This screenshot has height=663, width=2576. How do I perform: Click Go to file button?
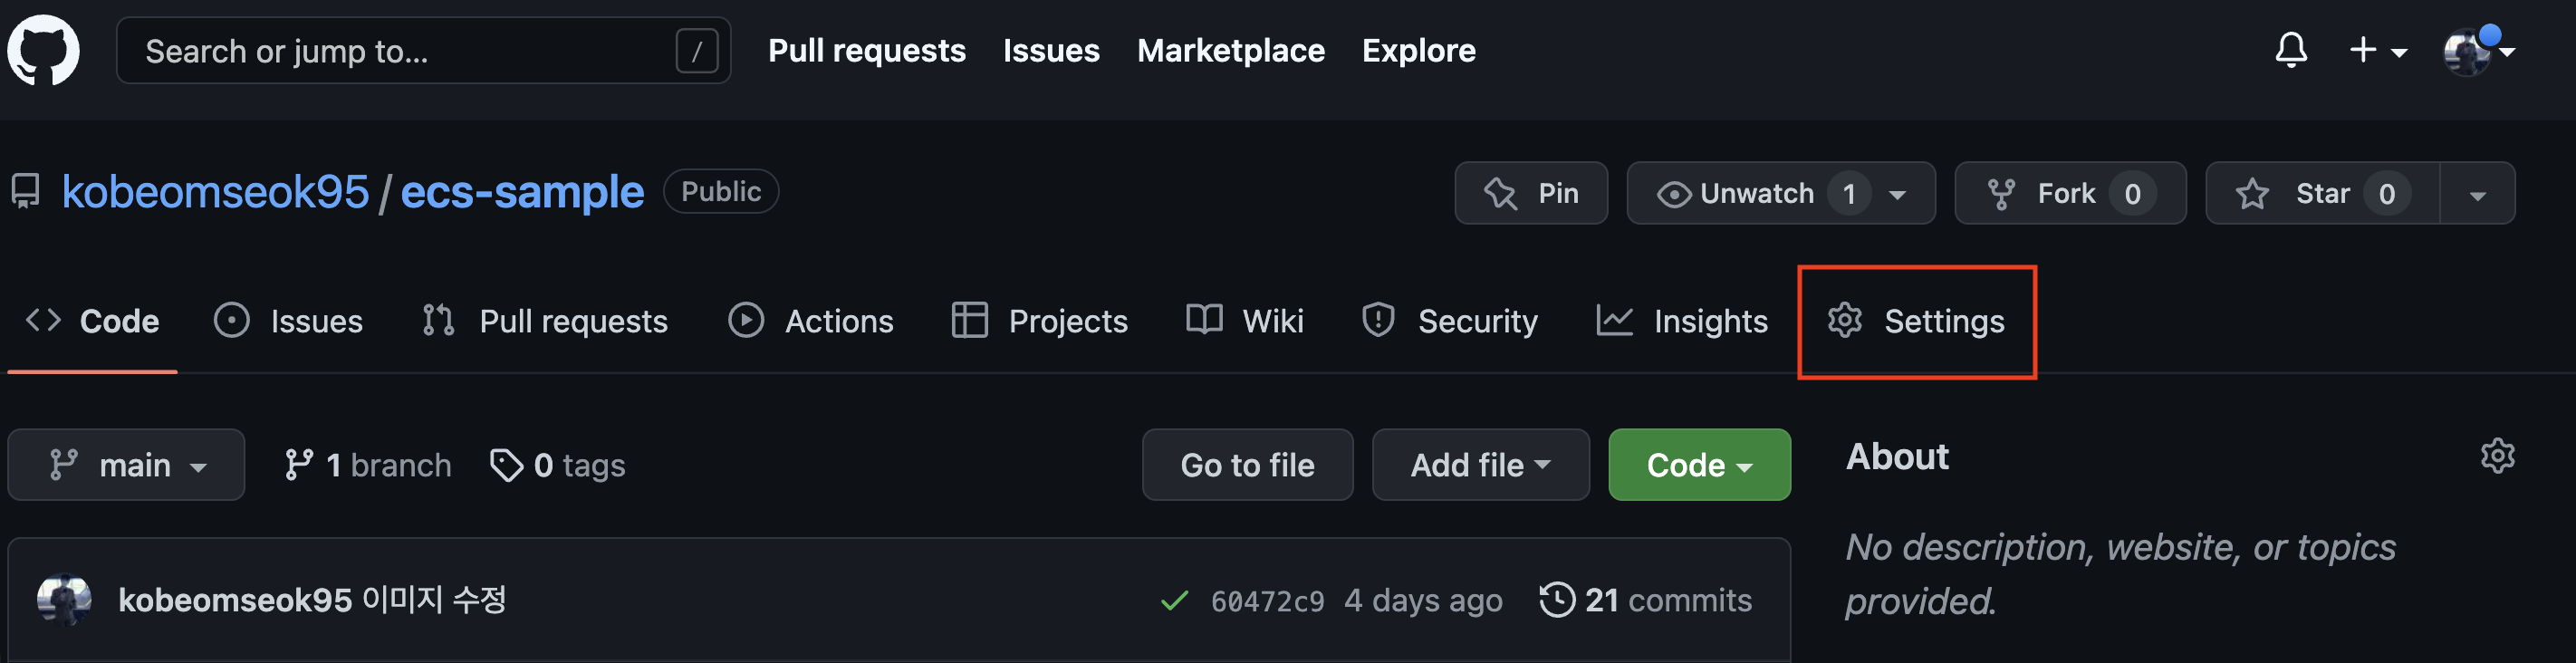(x=1247, y=465)
